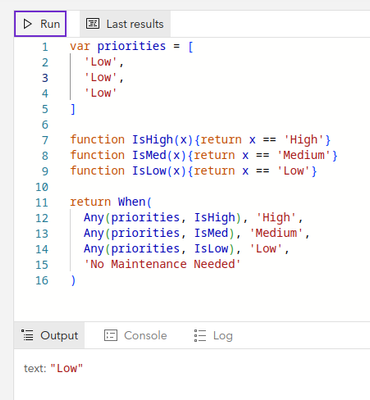Viewport: 370px width, 400px height.
Task: Place cursor on 'var priorities' declaration line
Action: pyautogui.click(x=131, y=46)
